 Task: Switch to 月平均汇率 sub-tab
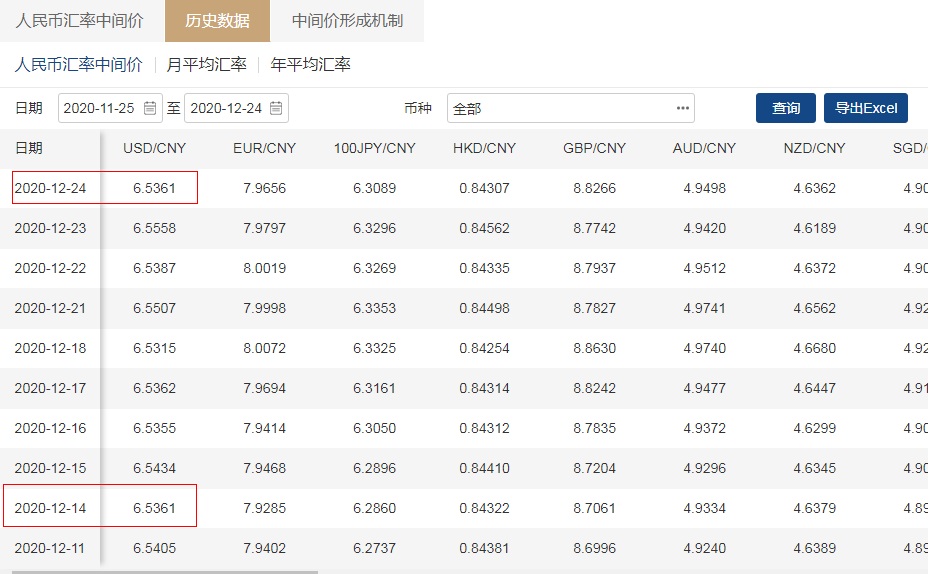click(207, 64)
